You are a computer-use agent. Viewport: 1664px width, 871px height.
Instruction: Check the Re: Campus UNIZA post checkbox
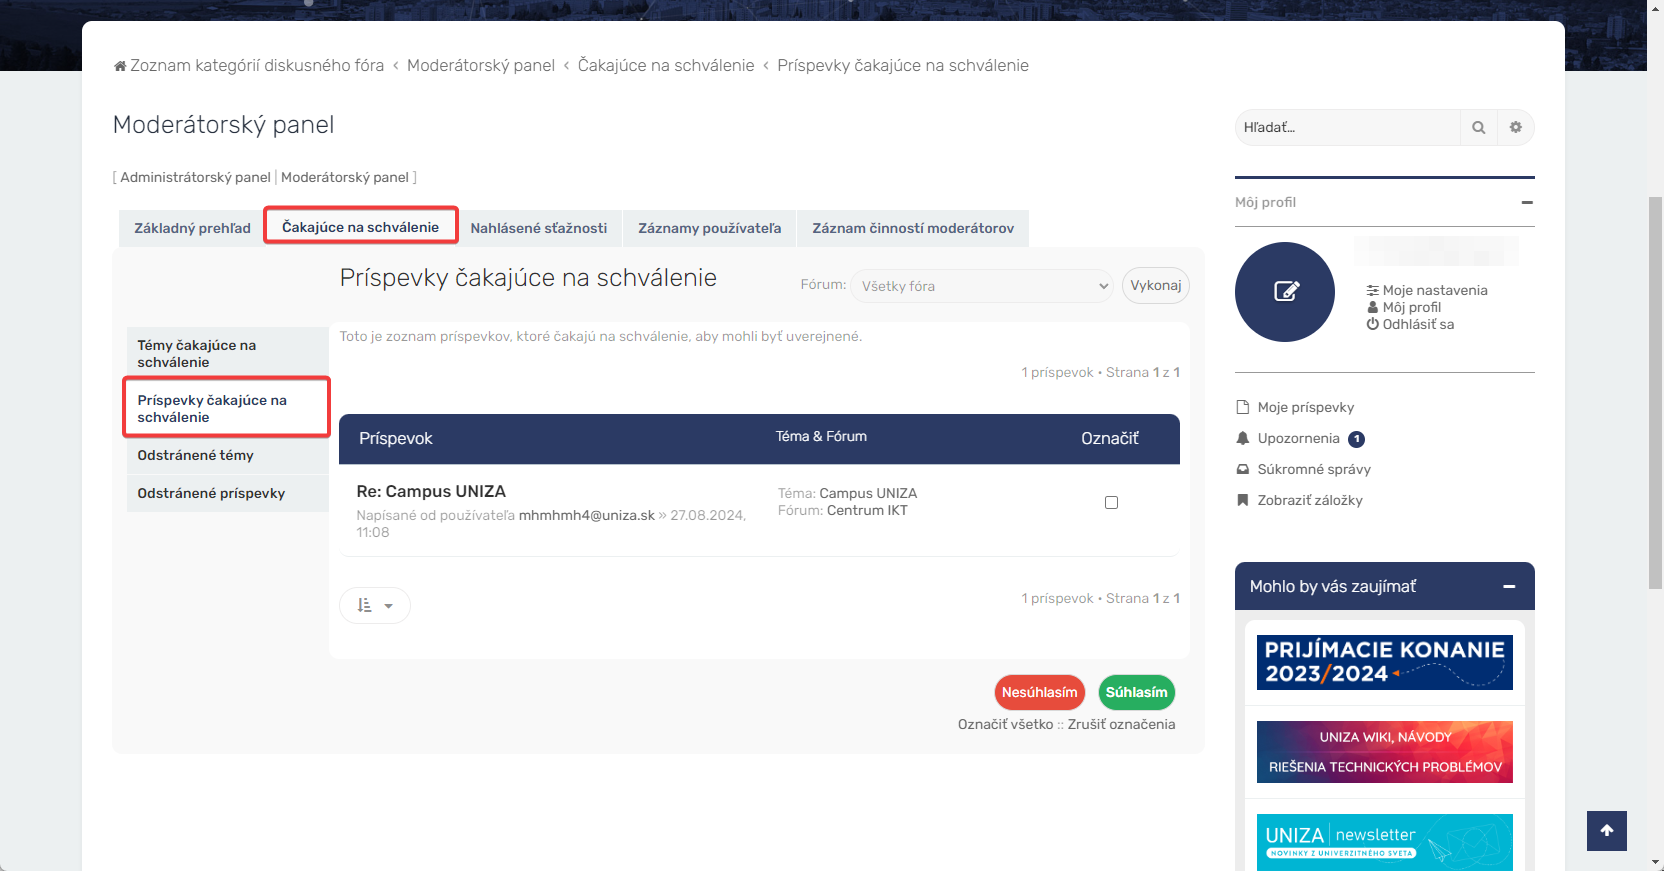click(1111, 503)
